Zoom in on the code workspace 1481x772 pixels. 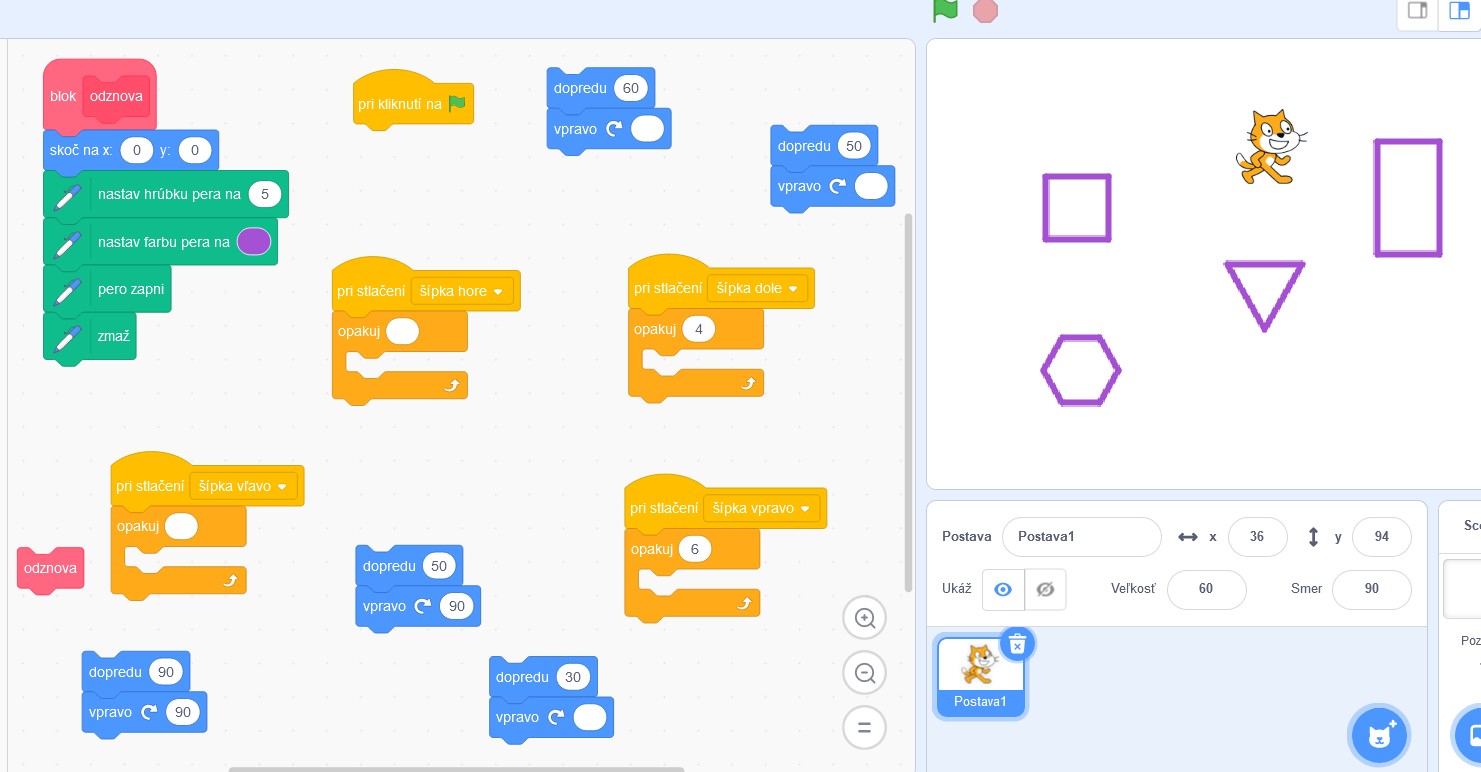pyautogui.click(x=865, y=619)
